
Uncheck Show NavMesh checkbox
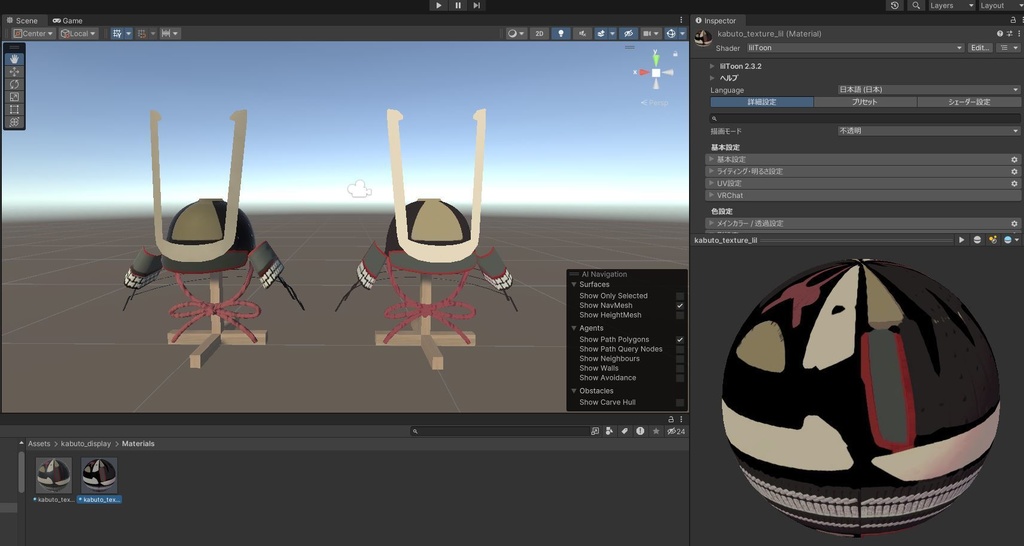(x=680, y=306)
